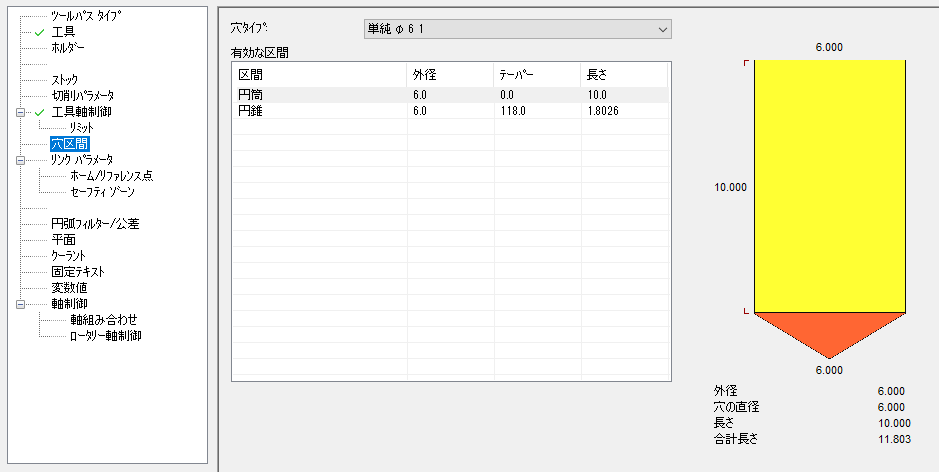Open ホーム/リファレンス点 page
The height and width of the screenshot is (472, 939).
[x=111, y=176]
